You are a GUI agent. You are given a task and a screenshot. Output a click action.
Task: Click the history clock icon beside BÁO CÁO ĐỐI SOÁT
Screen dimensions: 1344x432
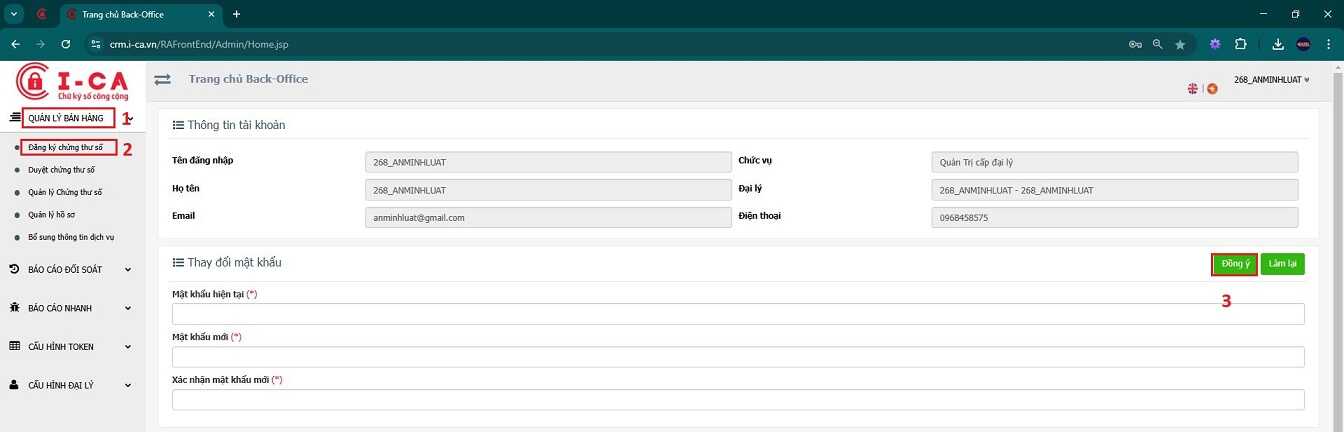click(x=14, y=270)
